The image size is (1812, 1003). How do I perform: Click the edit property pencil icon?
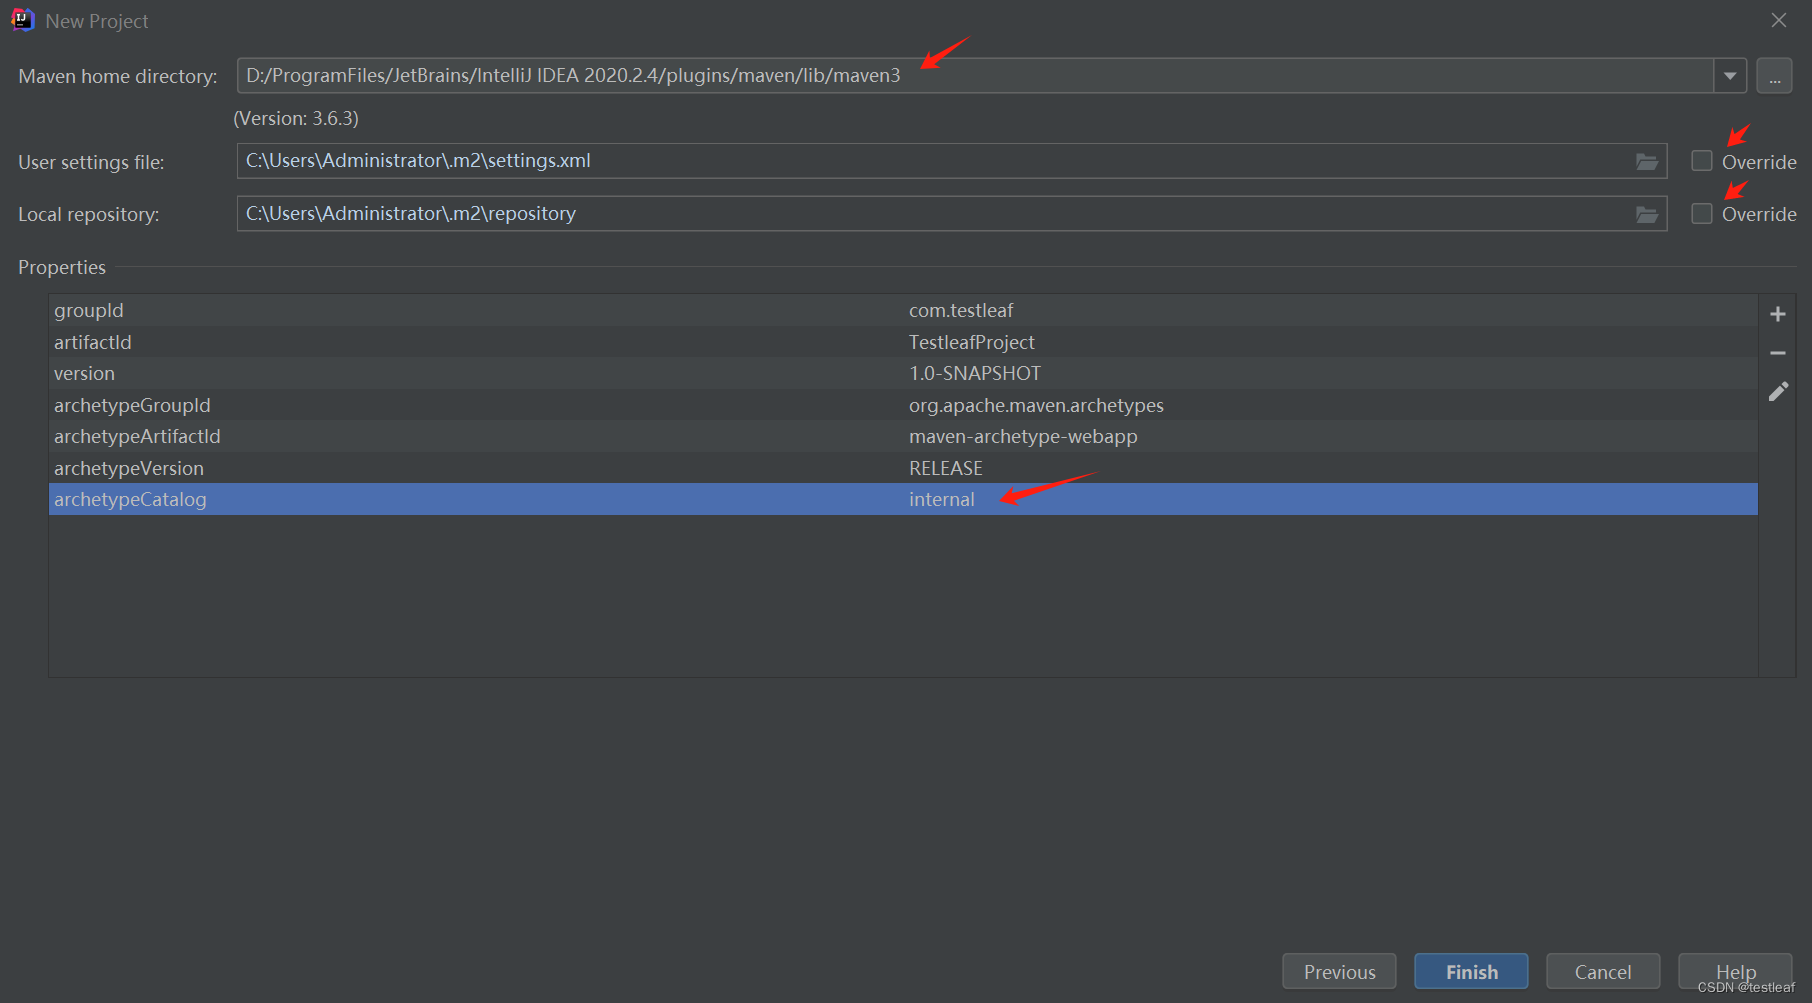click(1777, 391)
